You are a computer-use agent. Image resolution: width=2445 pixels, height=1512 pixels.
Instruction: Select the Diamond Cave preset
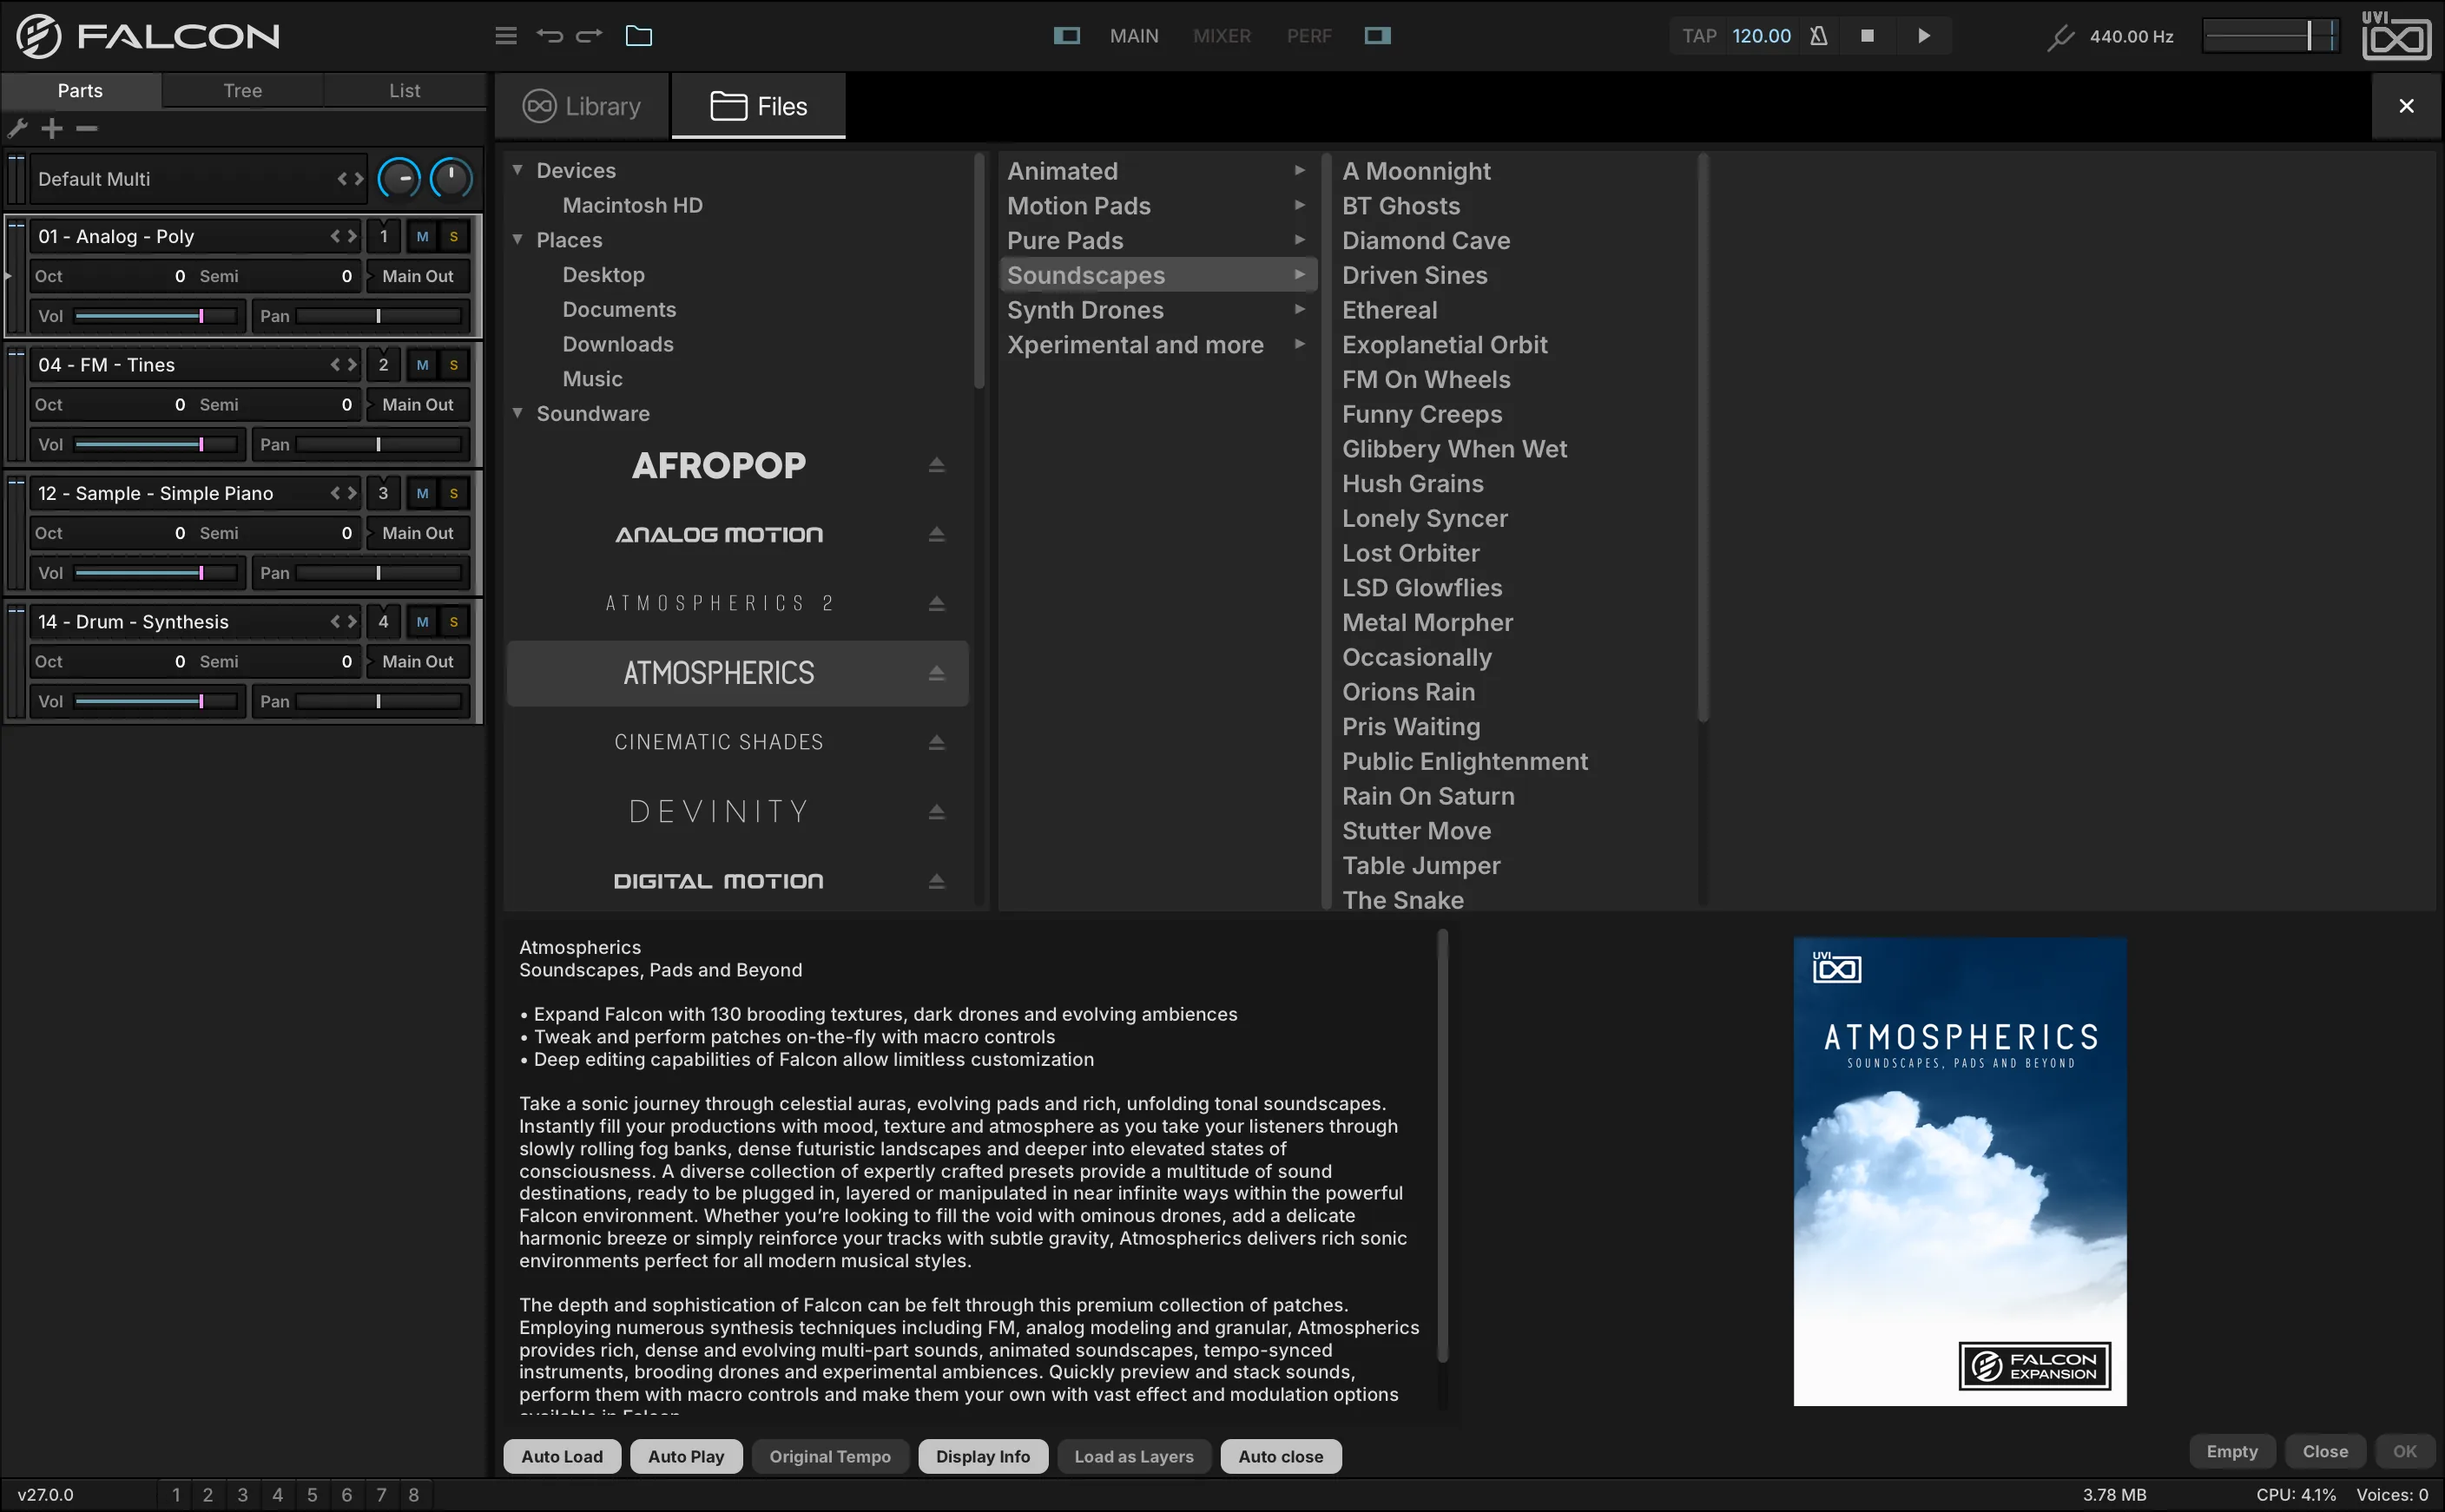[1425, 241]
